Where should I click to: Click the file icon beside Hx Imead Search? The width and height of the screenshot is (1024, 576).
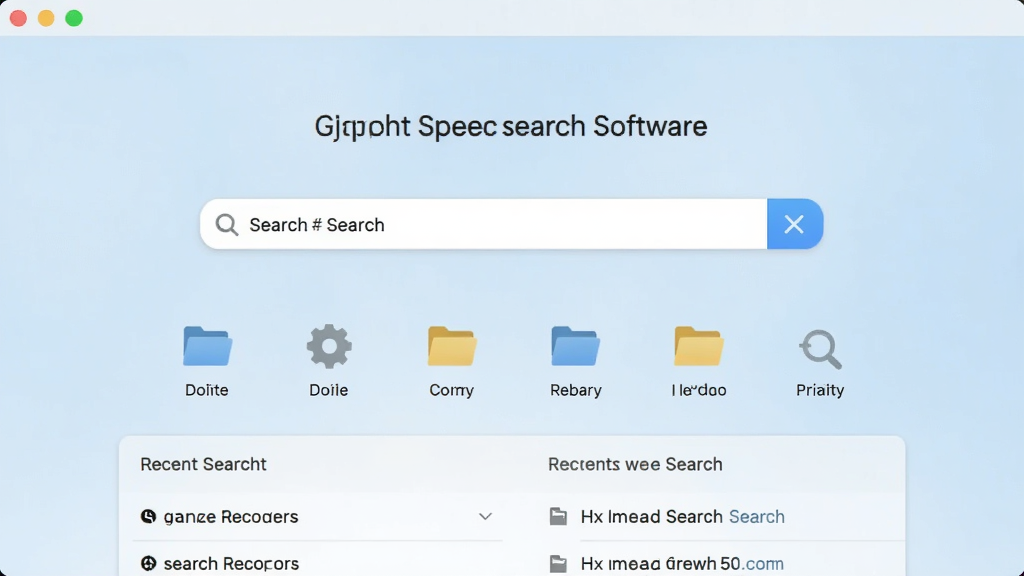(558, 517)
